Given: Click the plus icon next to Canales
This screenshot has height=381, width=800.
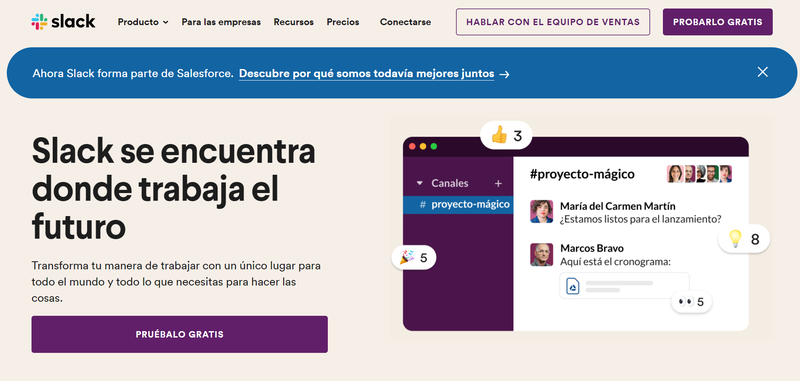Looking at the screenshot, I should [498, 184].
